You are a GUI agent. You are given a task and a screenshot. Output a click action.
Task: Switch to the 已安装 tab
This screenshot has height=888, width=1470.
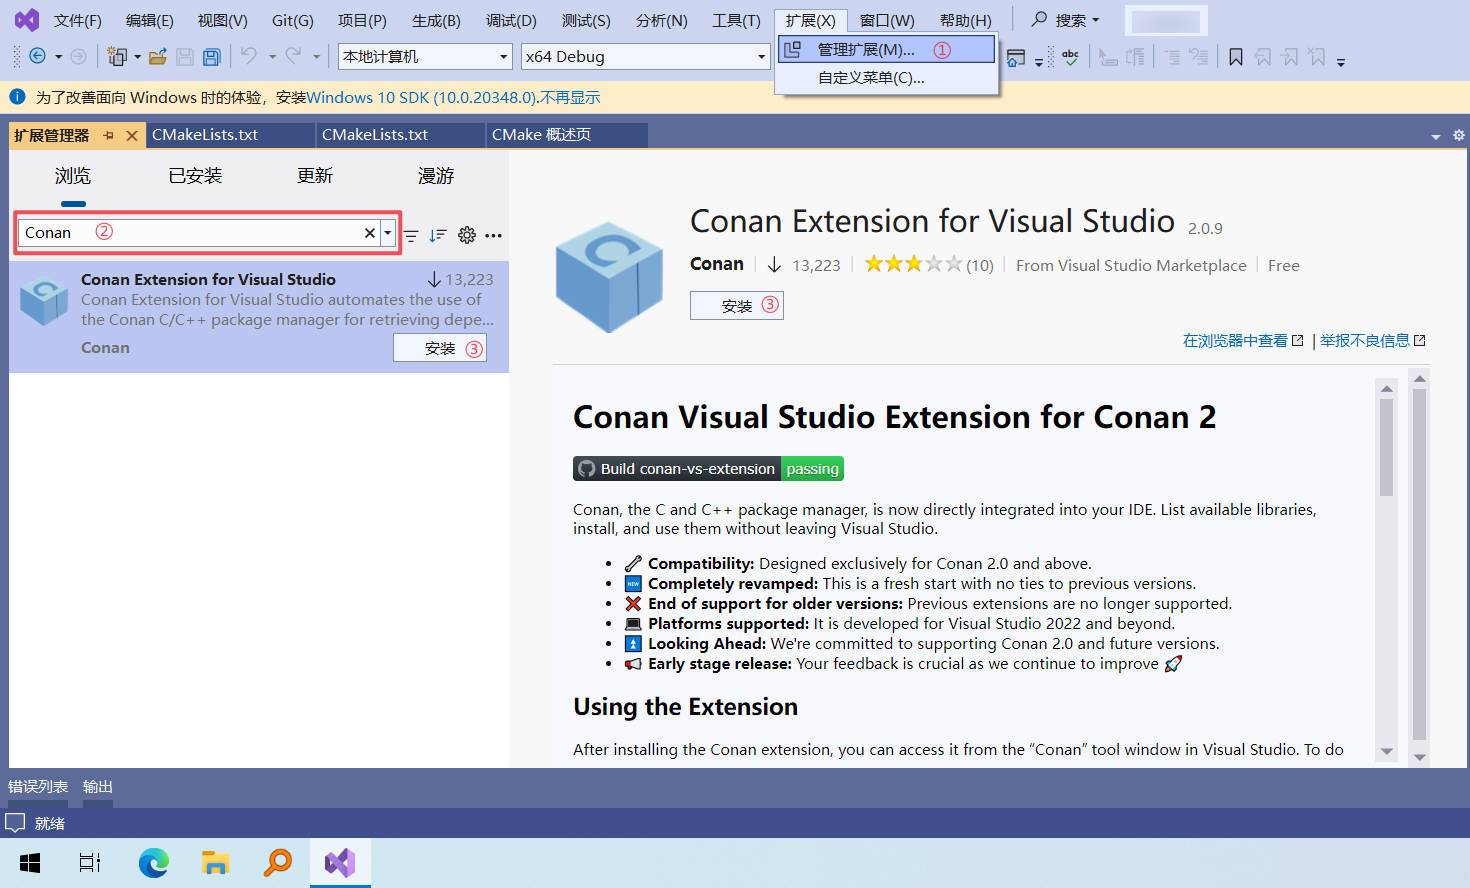click(195, 176)
